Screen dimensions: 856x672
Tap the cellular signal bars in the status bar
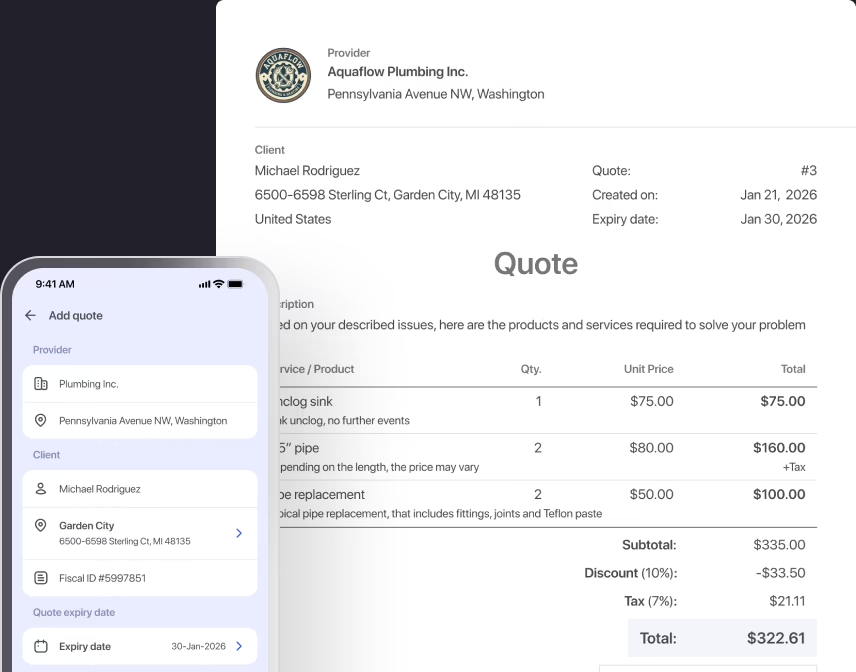pyautogui.click(x=205, y=284)
